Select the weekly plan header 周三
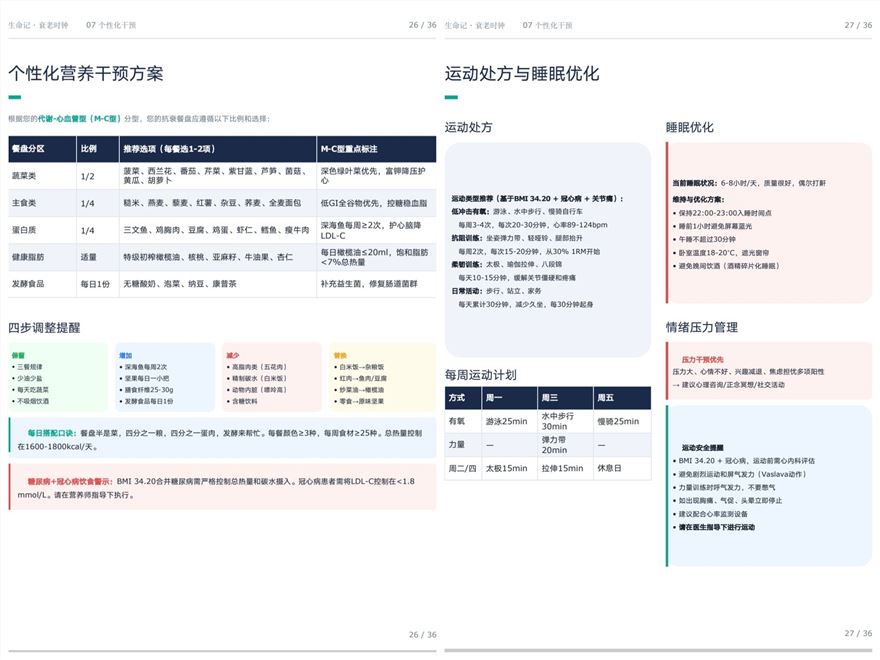The height and width of the screenshot is (660, 880). [x=549, y=397]
